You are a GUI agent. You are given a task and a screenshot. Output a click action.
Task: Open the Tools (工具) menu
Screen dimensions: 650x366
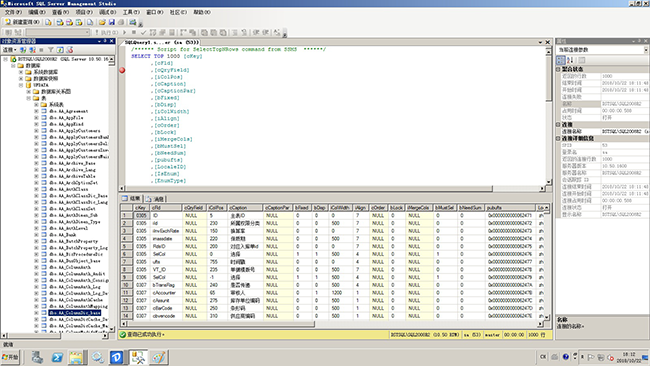pyautogui.click(x=131, y=12)
